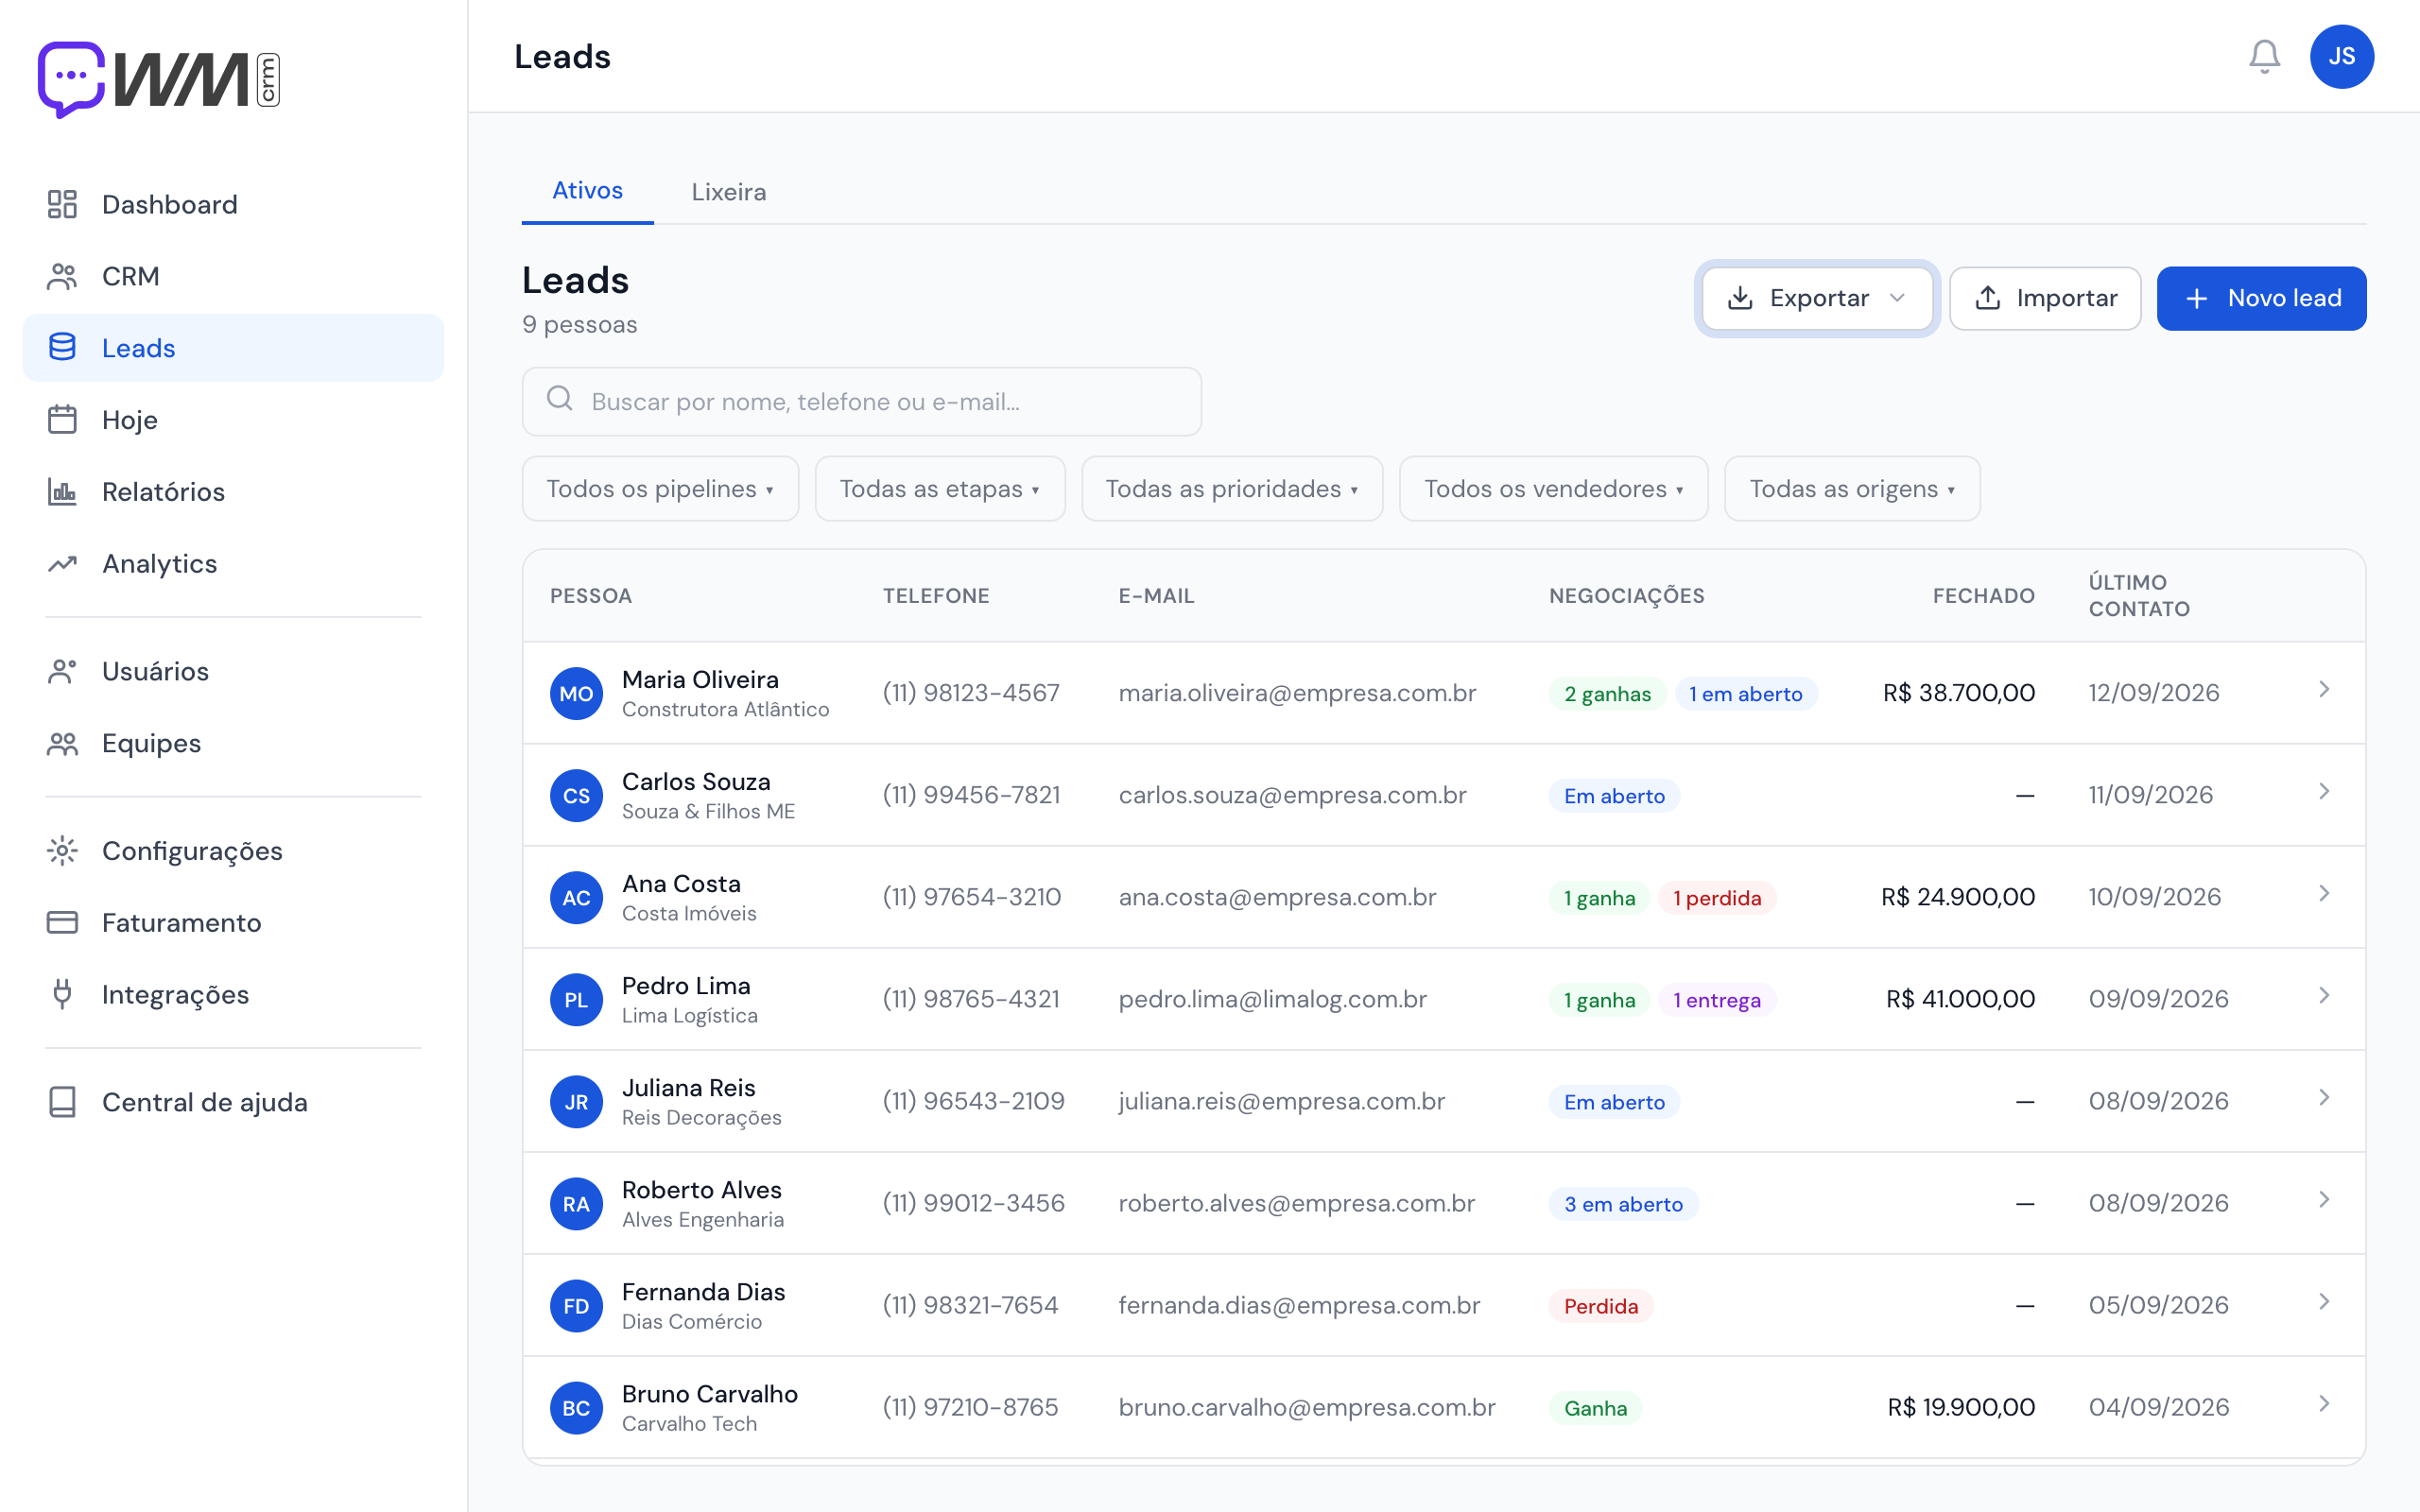Screen dimensions: 2420x1512
Task: Click the Faturamento card icon
Action: pyautogui.click(x=62, y=923)
